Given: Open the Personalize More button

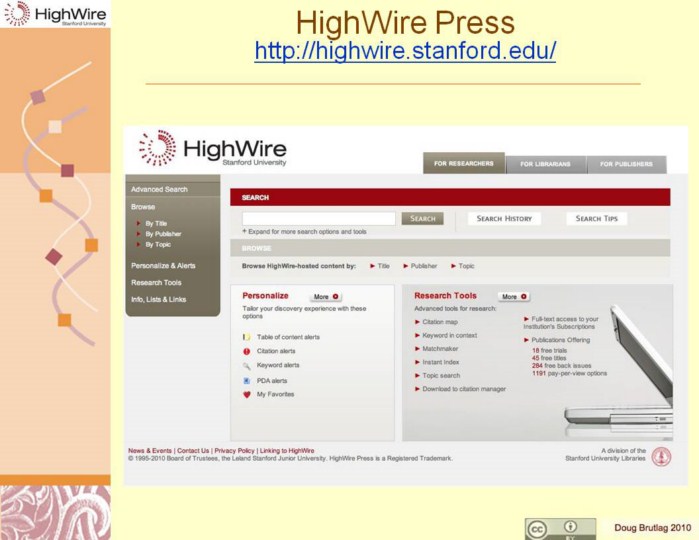Looking at the screenshot, I should (x=325, y=297).
